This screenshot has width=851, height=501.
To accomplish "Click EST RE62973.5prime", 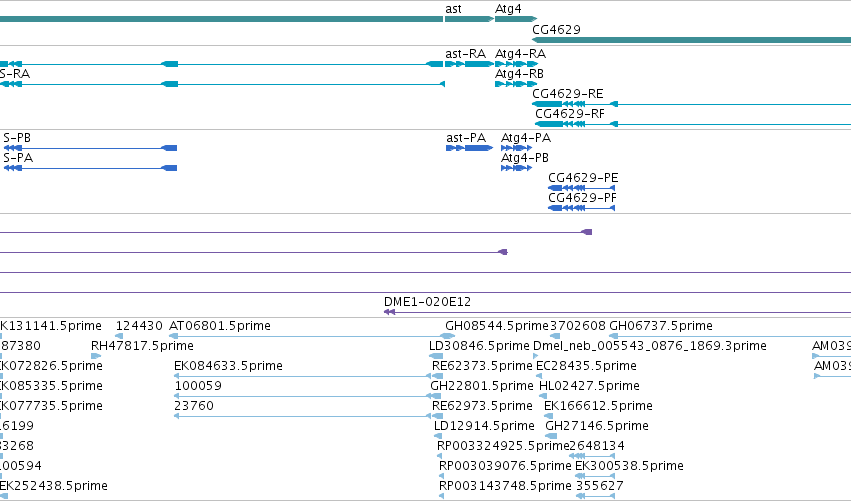I will (482, 406).
